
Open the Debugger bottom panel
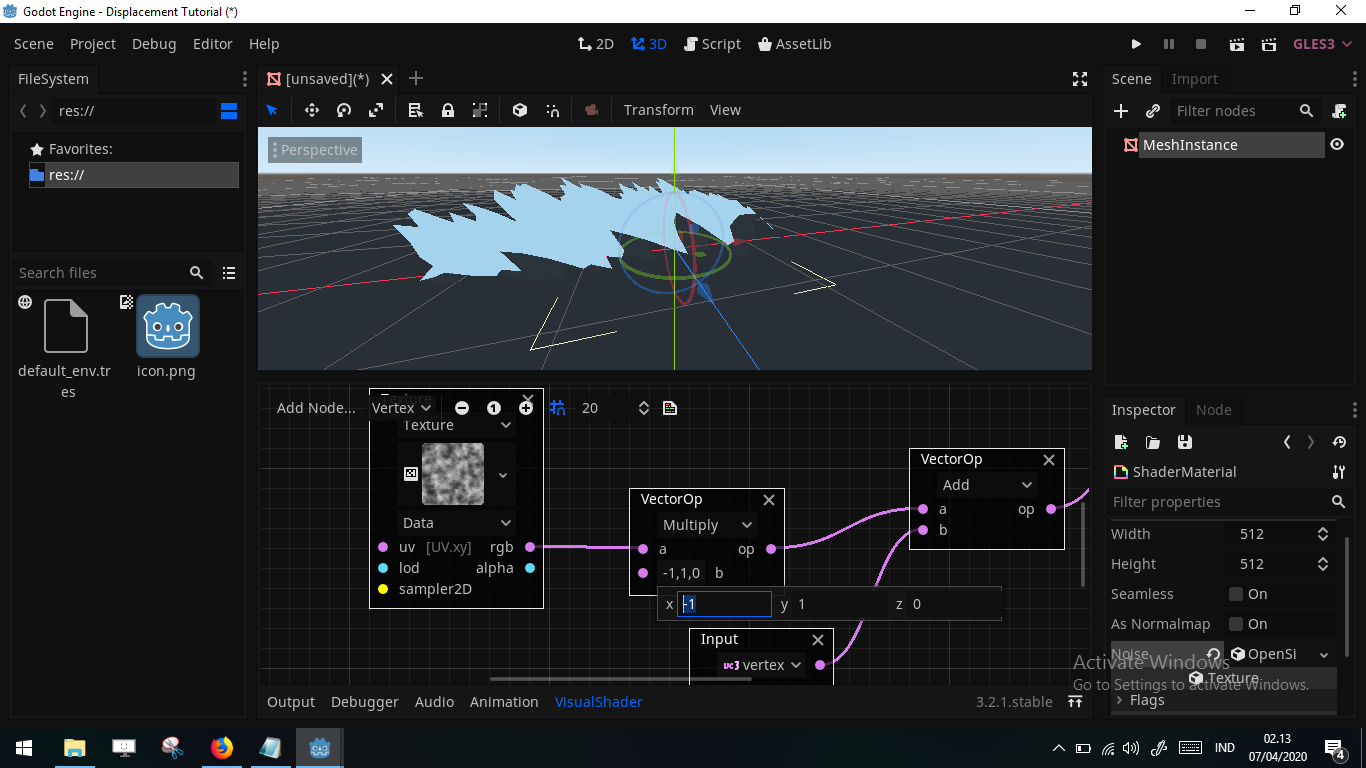(x=364, y=702)
